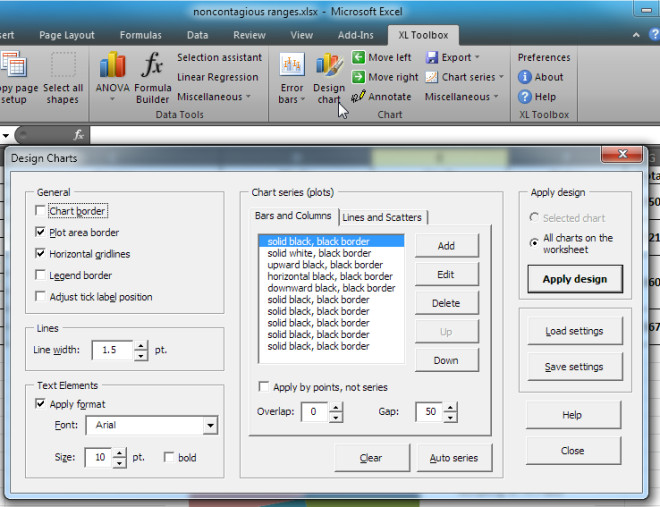
Task: Expand the Error bars dropdown
Action: [x=302, y=100]
